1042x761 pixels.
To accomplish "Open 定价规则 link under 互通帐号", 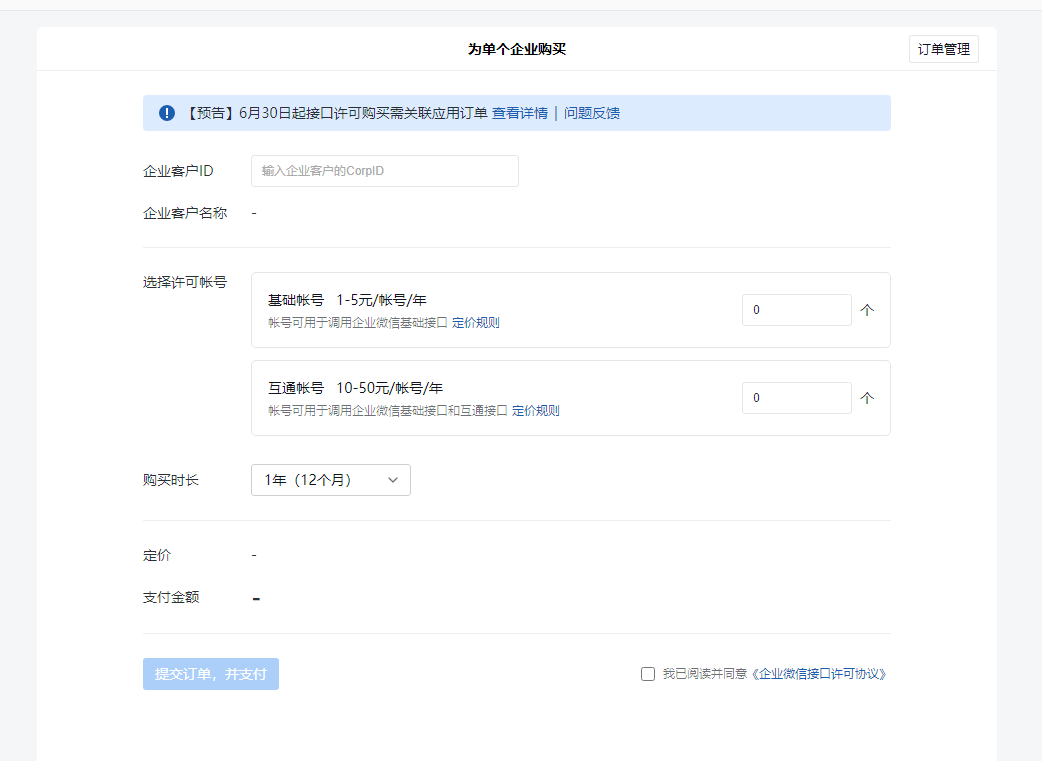I will pos(536,411).
